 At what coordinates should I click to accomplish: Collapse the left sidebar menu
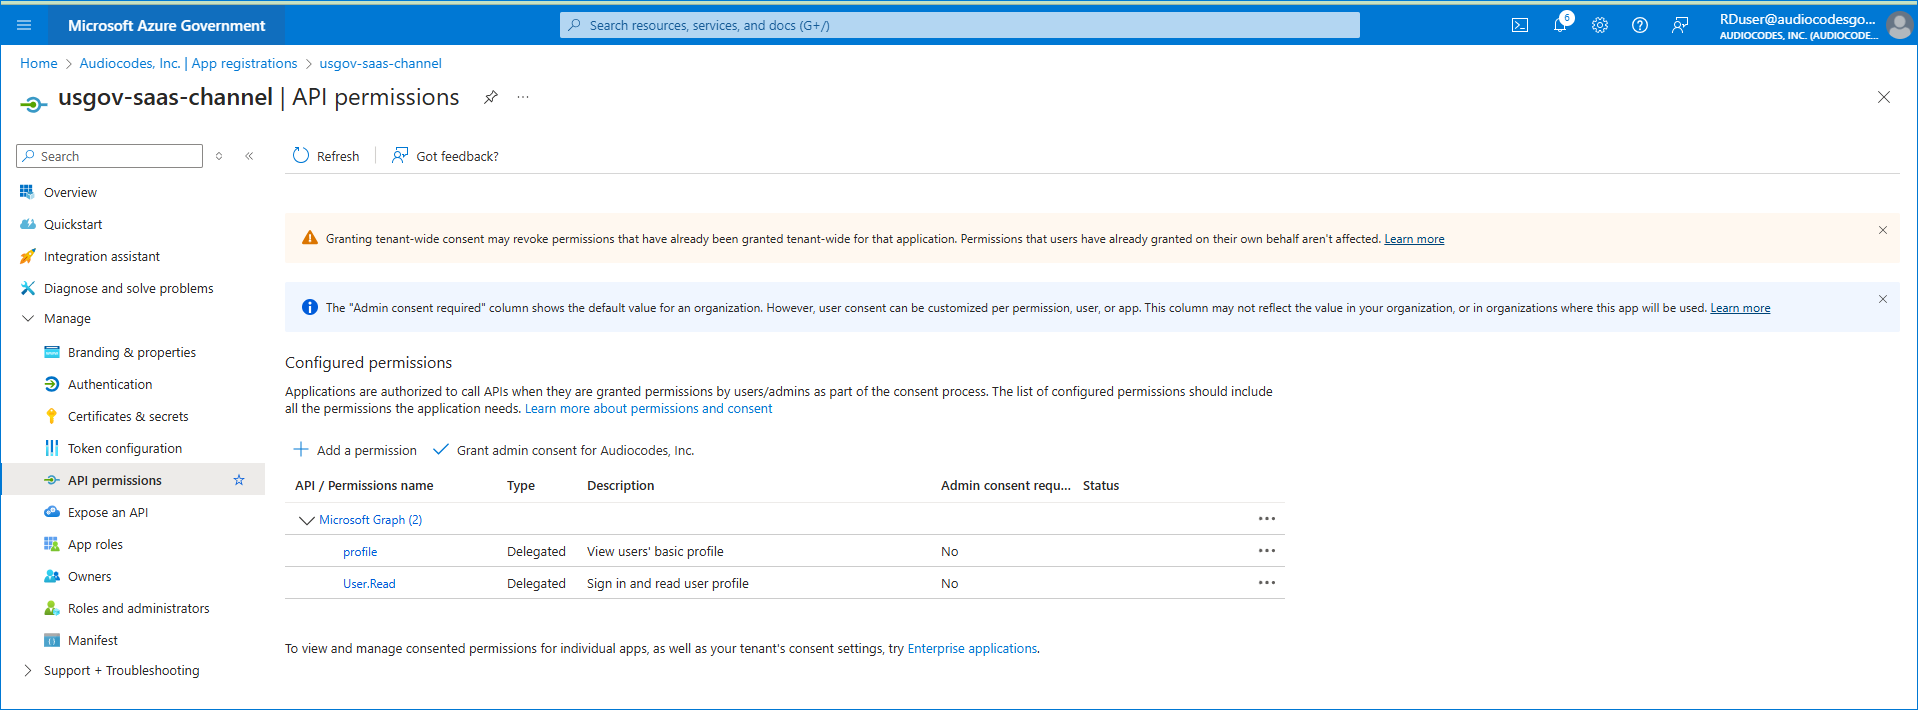coord(249,156)
